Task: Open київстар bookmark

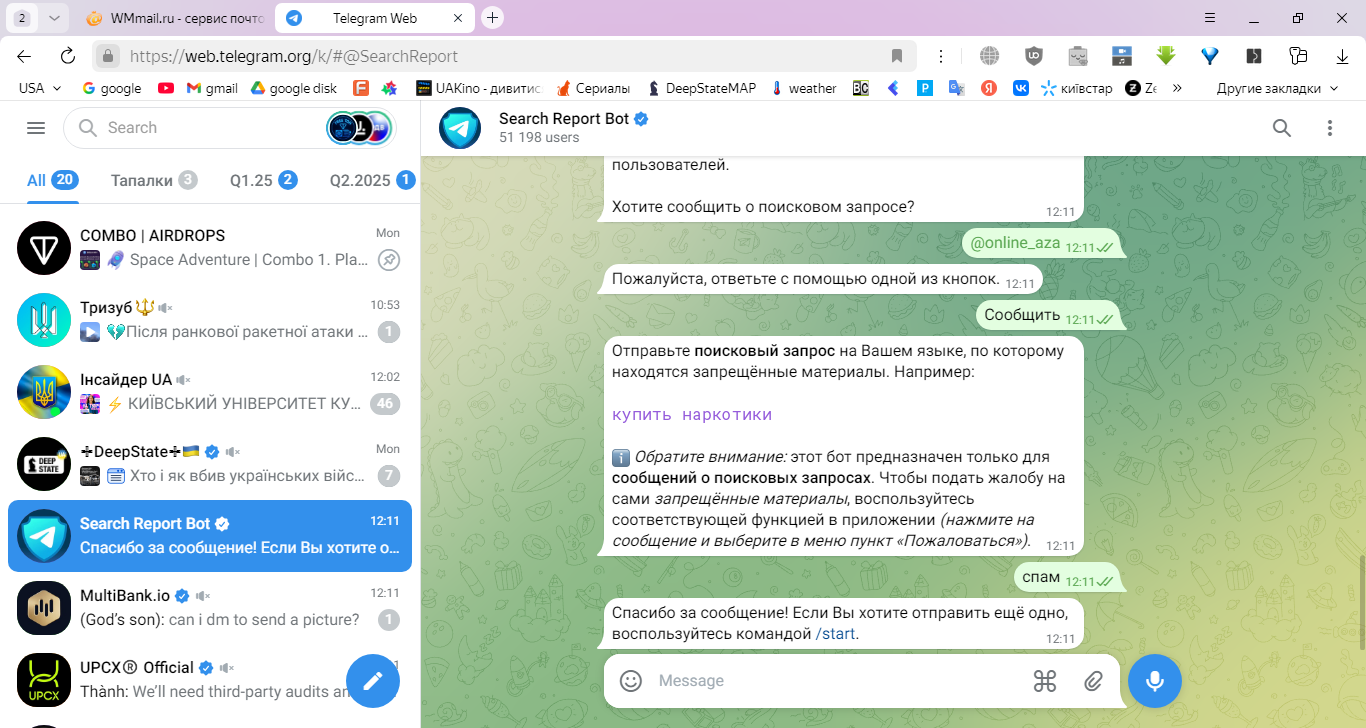Action: 1076,88
